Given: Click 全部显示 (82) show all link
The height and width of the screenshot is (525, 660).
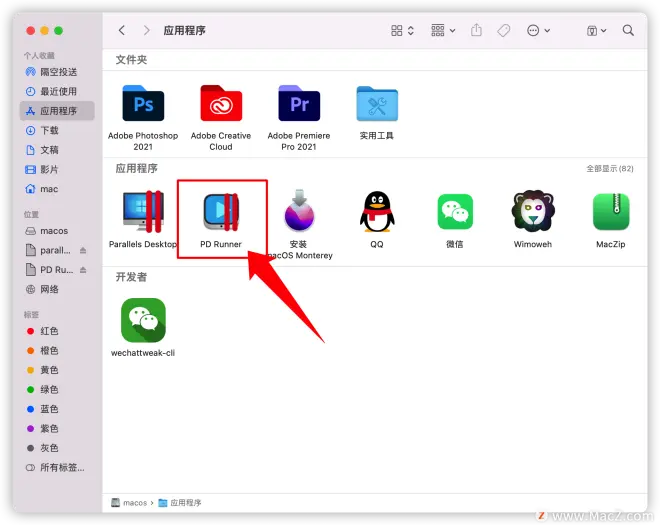Looking at the screenshot, I should click(x=609, y=168).
